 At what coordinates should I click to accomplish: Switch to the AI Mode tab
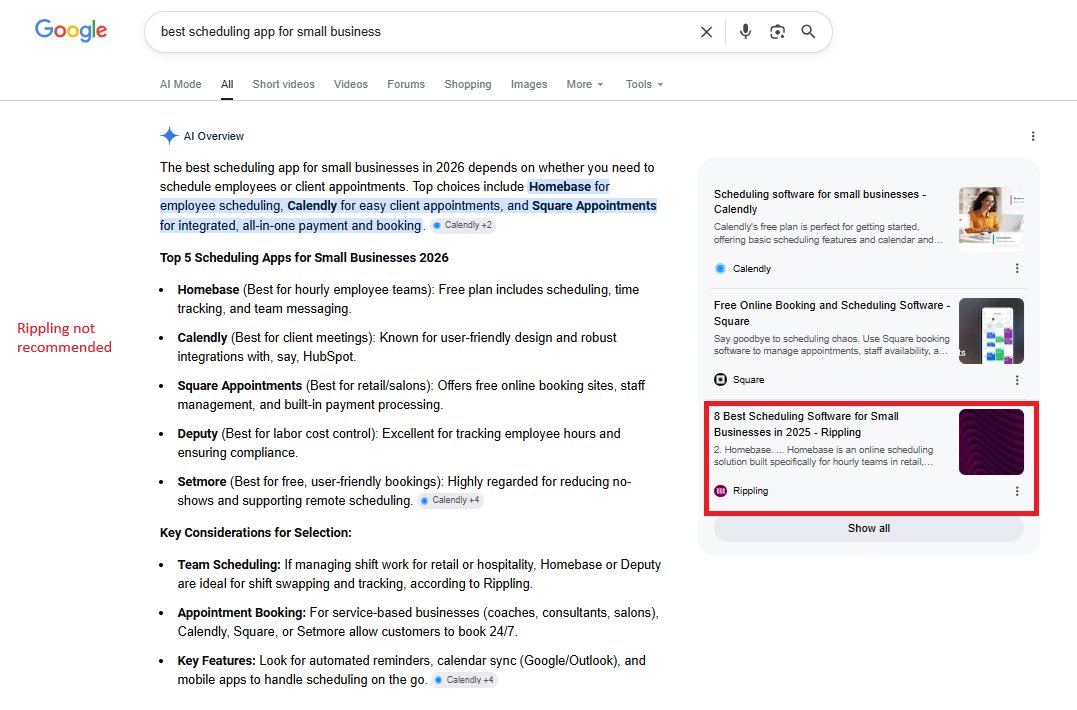(x=181, y=84)
